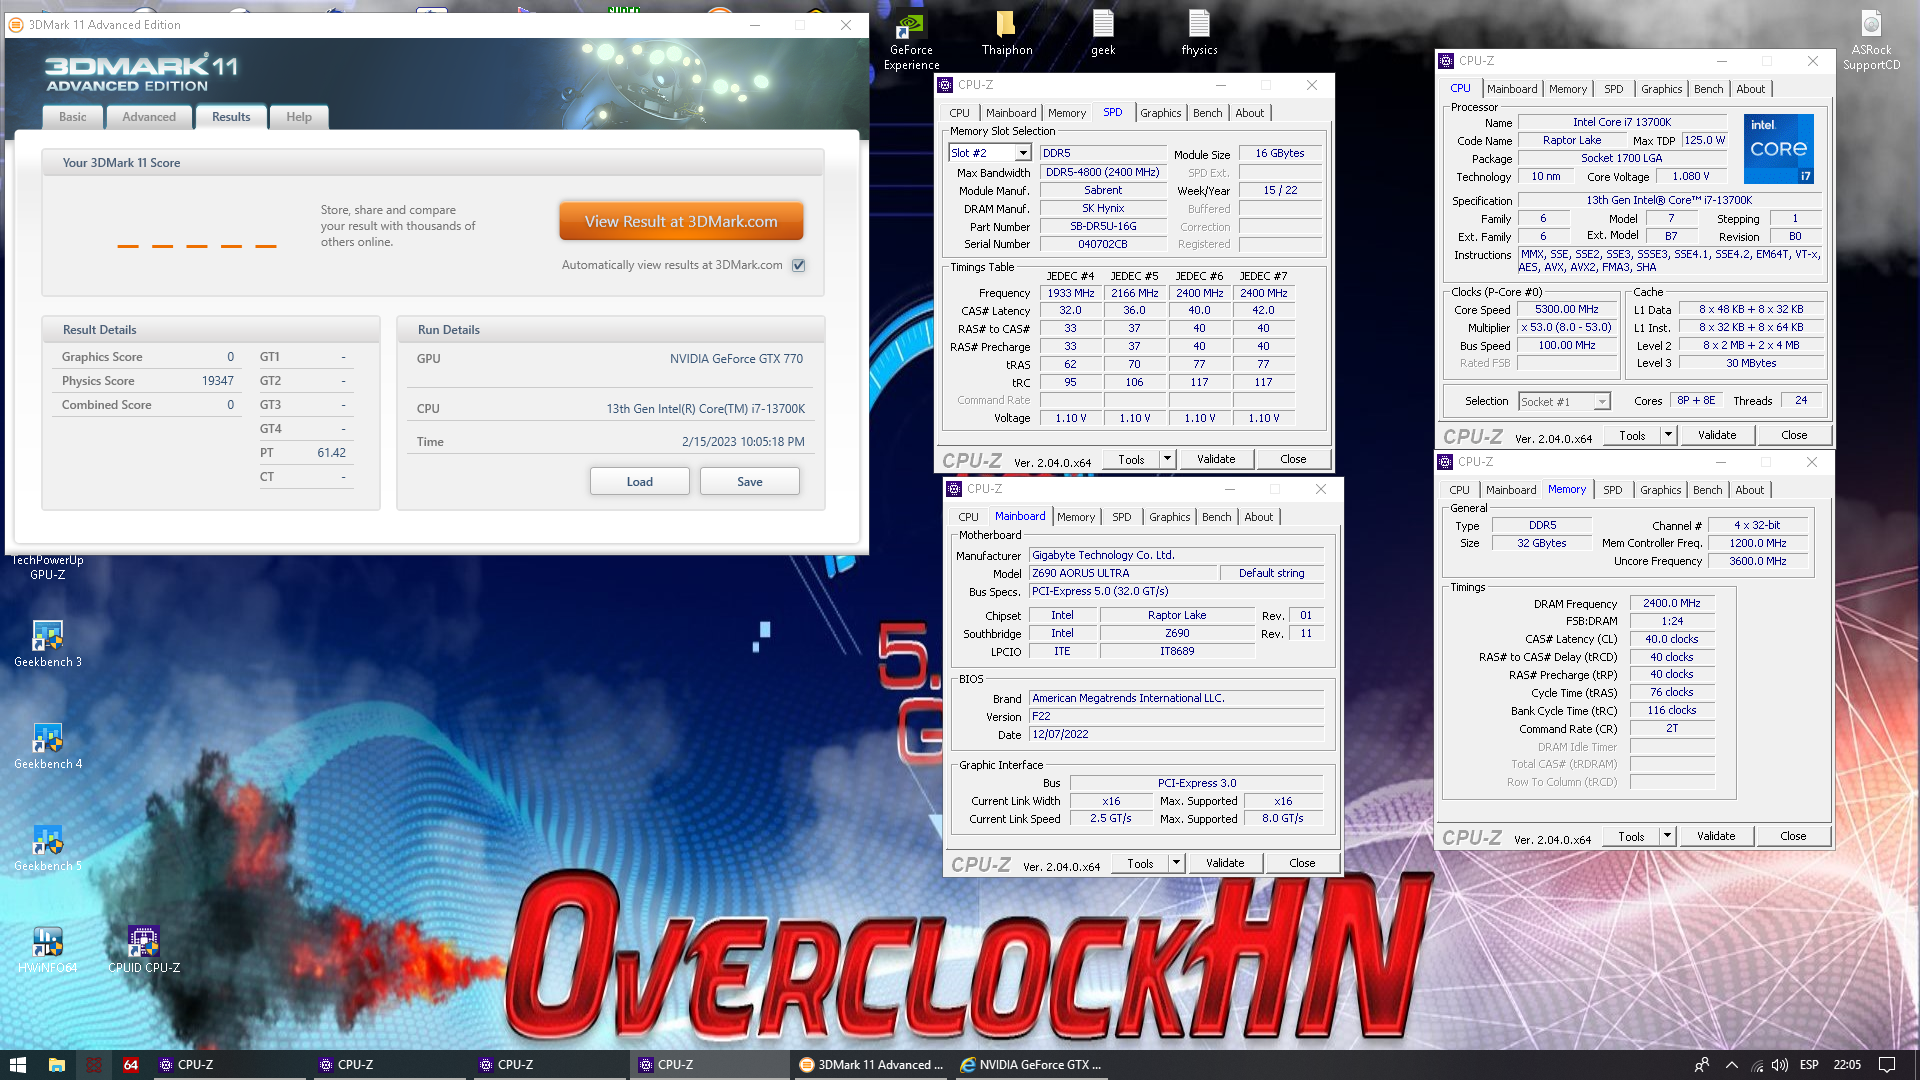Open the Windows Start menu
The height and width of the screenshot is (1080, 1920).
click(17, 1065)
